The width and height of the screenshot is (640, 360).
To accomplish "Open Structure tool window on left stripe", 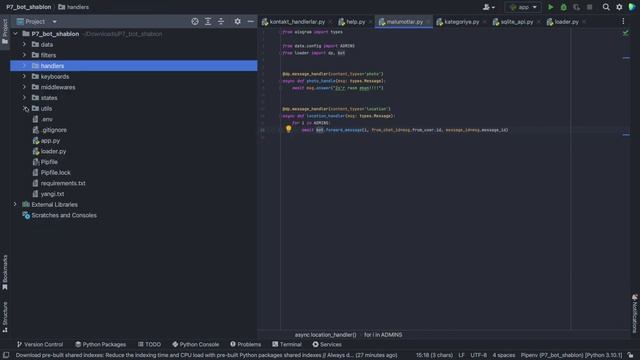I will click(5, 317).
